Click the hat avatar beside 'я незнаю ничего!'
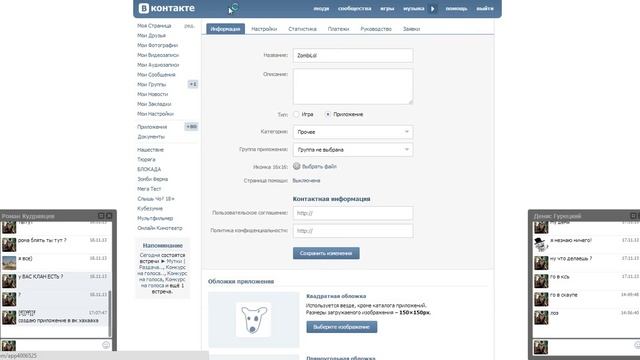Image resolution: width=640 pixels, height=360 pixels. click(541, 244)
